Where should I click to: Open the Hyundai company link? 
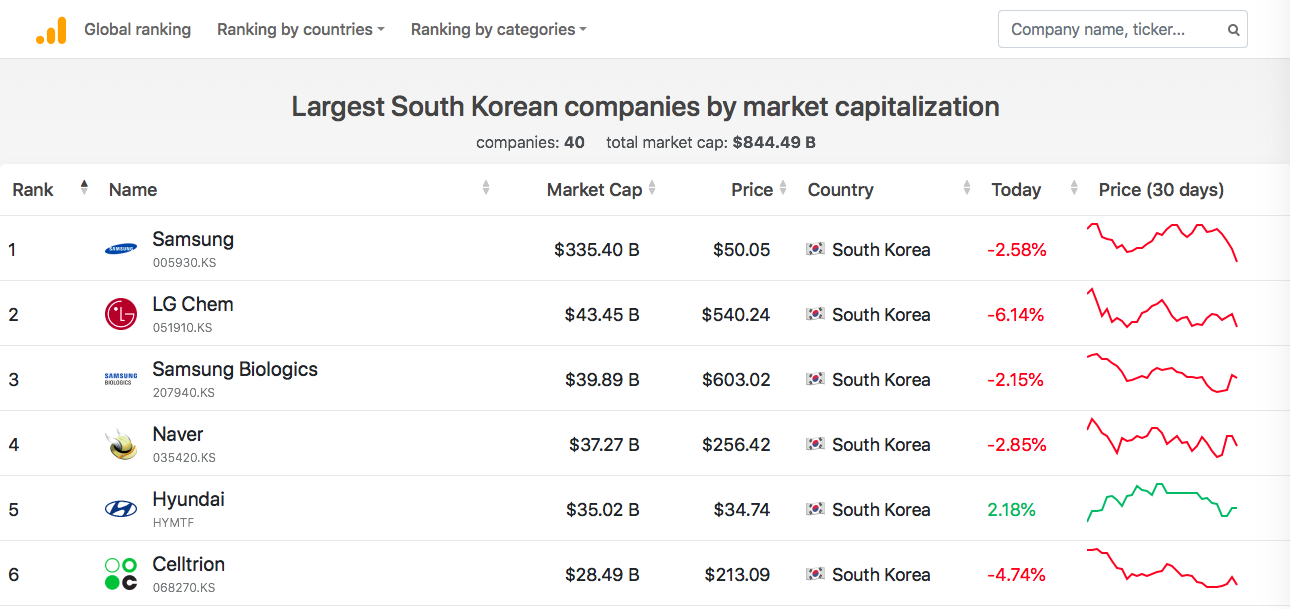click(188, 500)
